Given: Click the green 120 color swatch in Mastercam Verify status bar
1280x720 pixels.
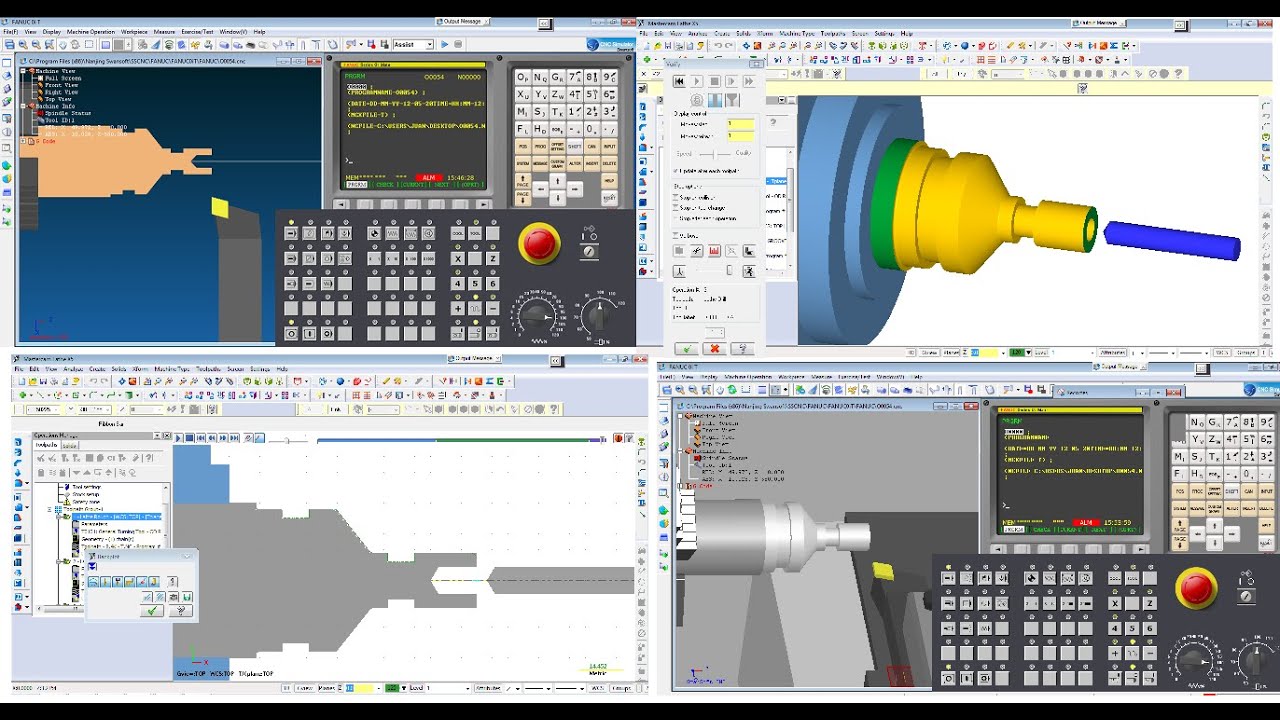Looking at the screenshot, I should click(x=1015, y=353).
